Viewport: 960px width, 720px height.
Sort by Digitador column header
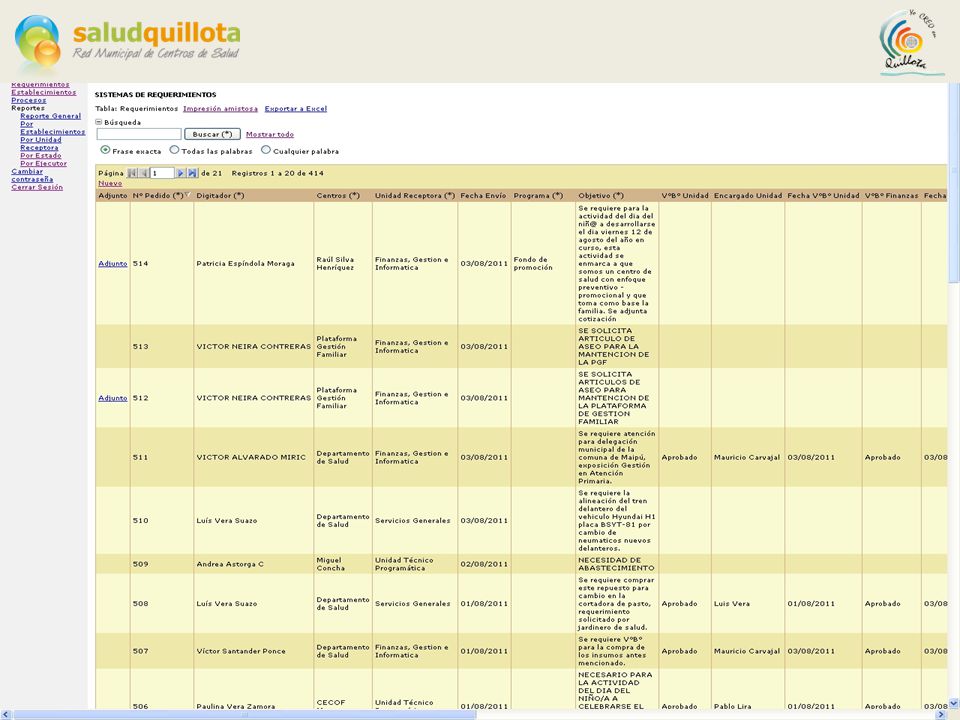[220, 196]
